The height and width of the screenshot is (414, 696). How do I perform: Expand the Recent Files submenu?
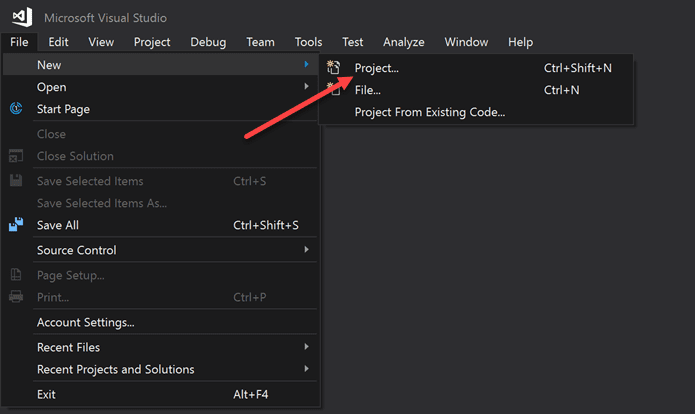[x=306, y=347]
